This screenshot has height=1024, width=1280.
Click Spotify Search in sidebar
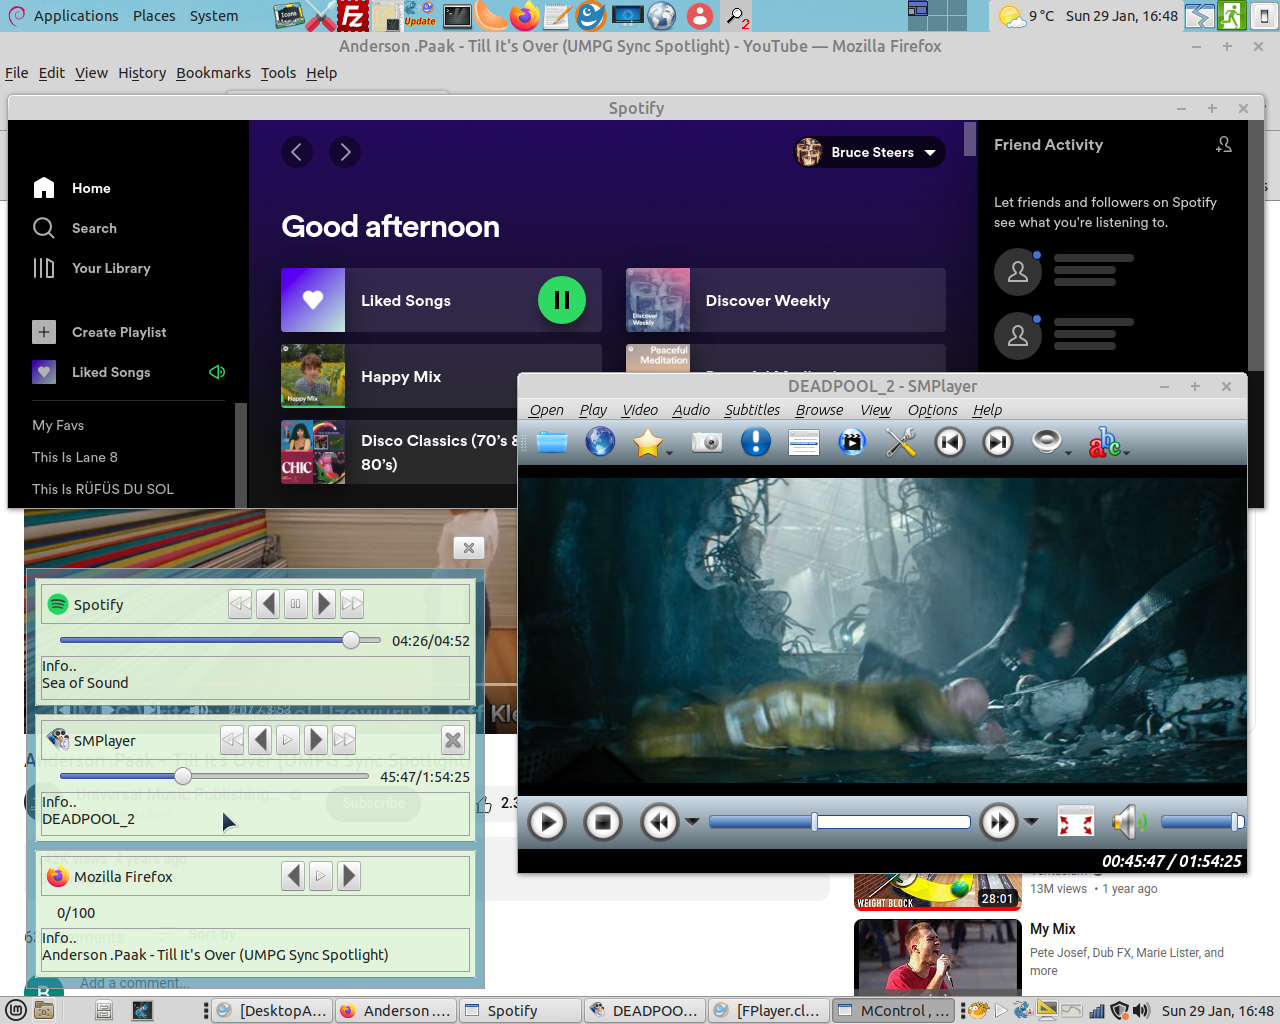[x=94, y=228]
